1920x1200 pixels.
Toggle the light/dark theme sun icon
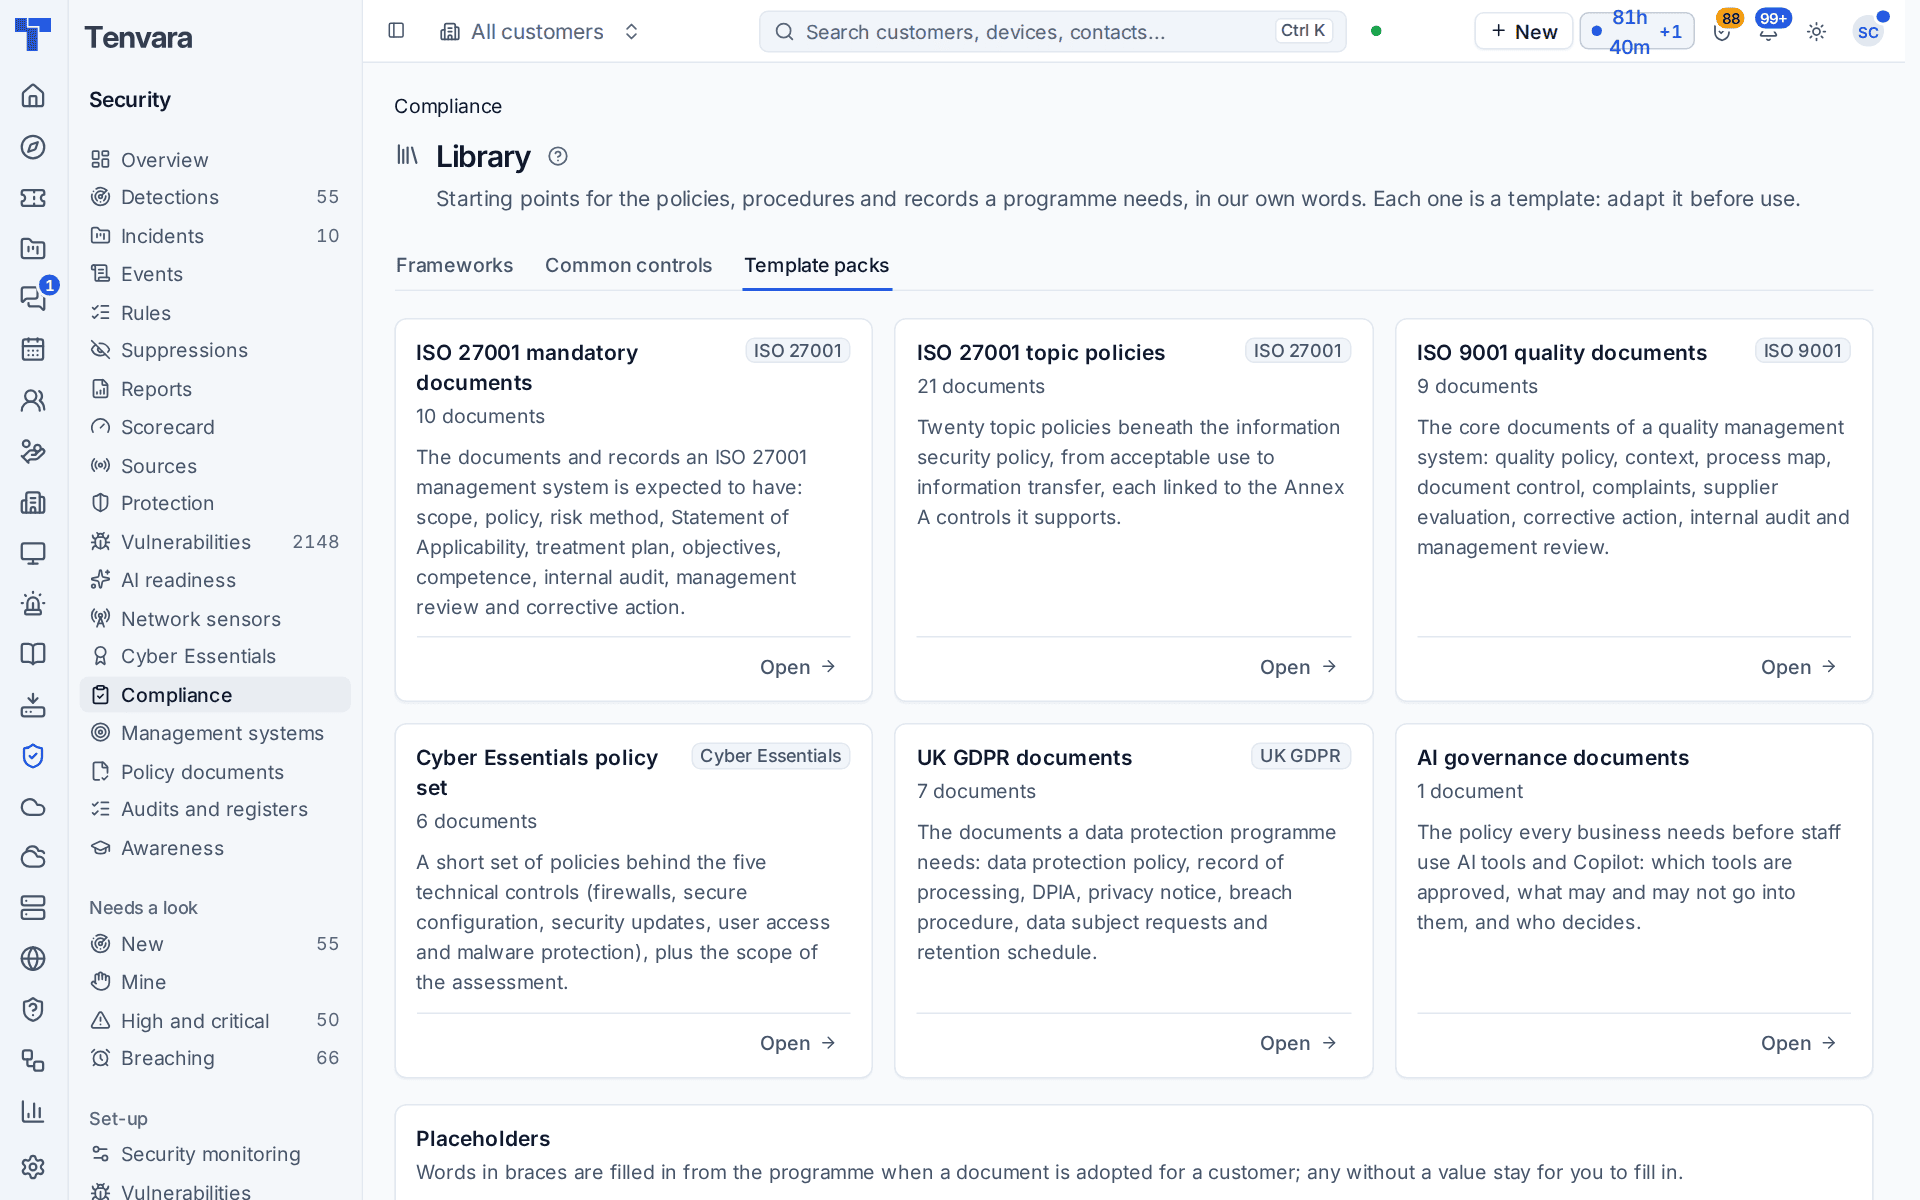coord(1816,32)
